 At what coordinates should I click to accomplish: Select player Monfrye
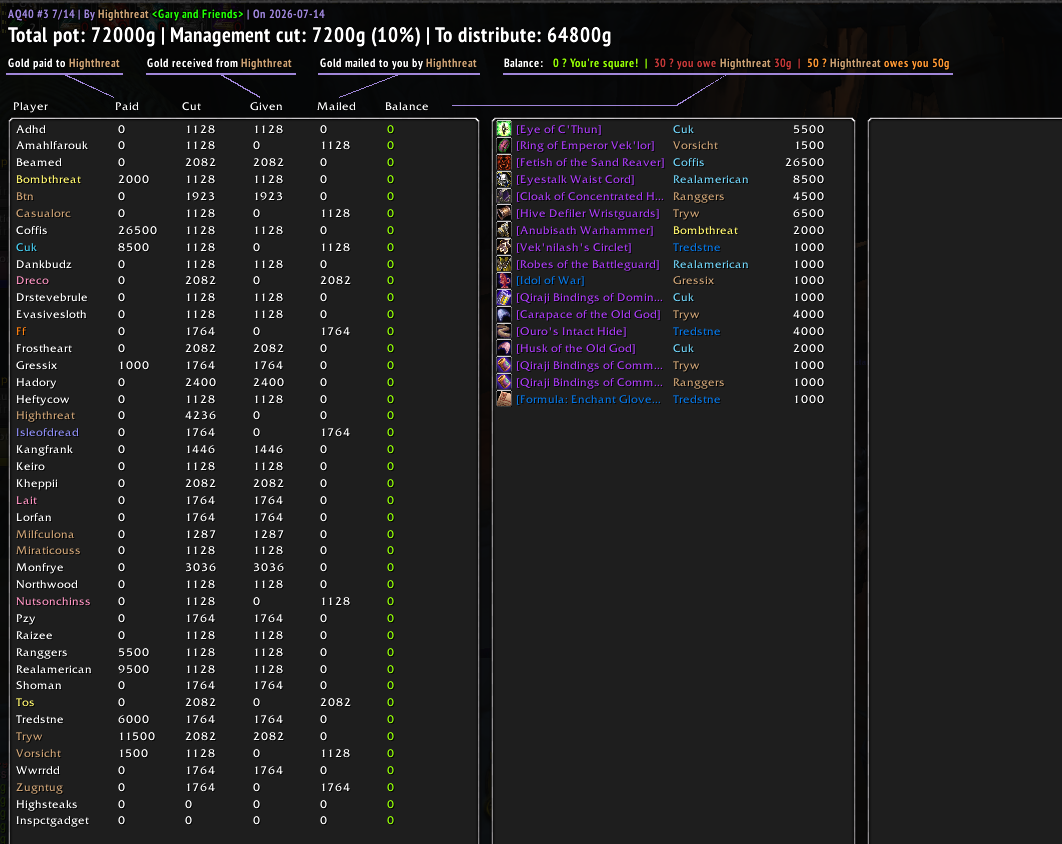pyautogui.click(x=39, y=567)
